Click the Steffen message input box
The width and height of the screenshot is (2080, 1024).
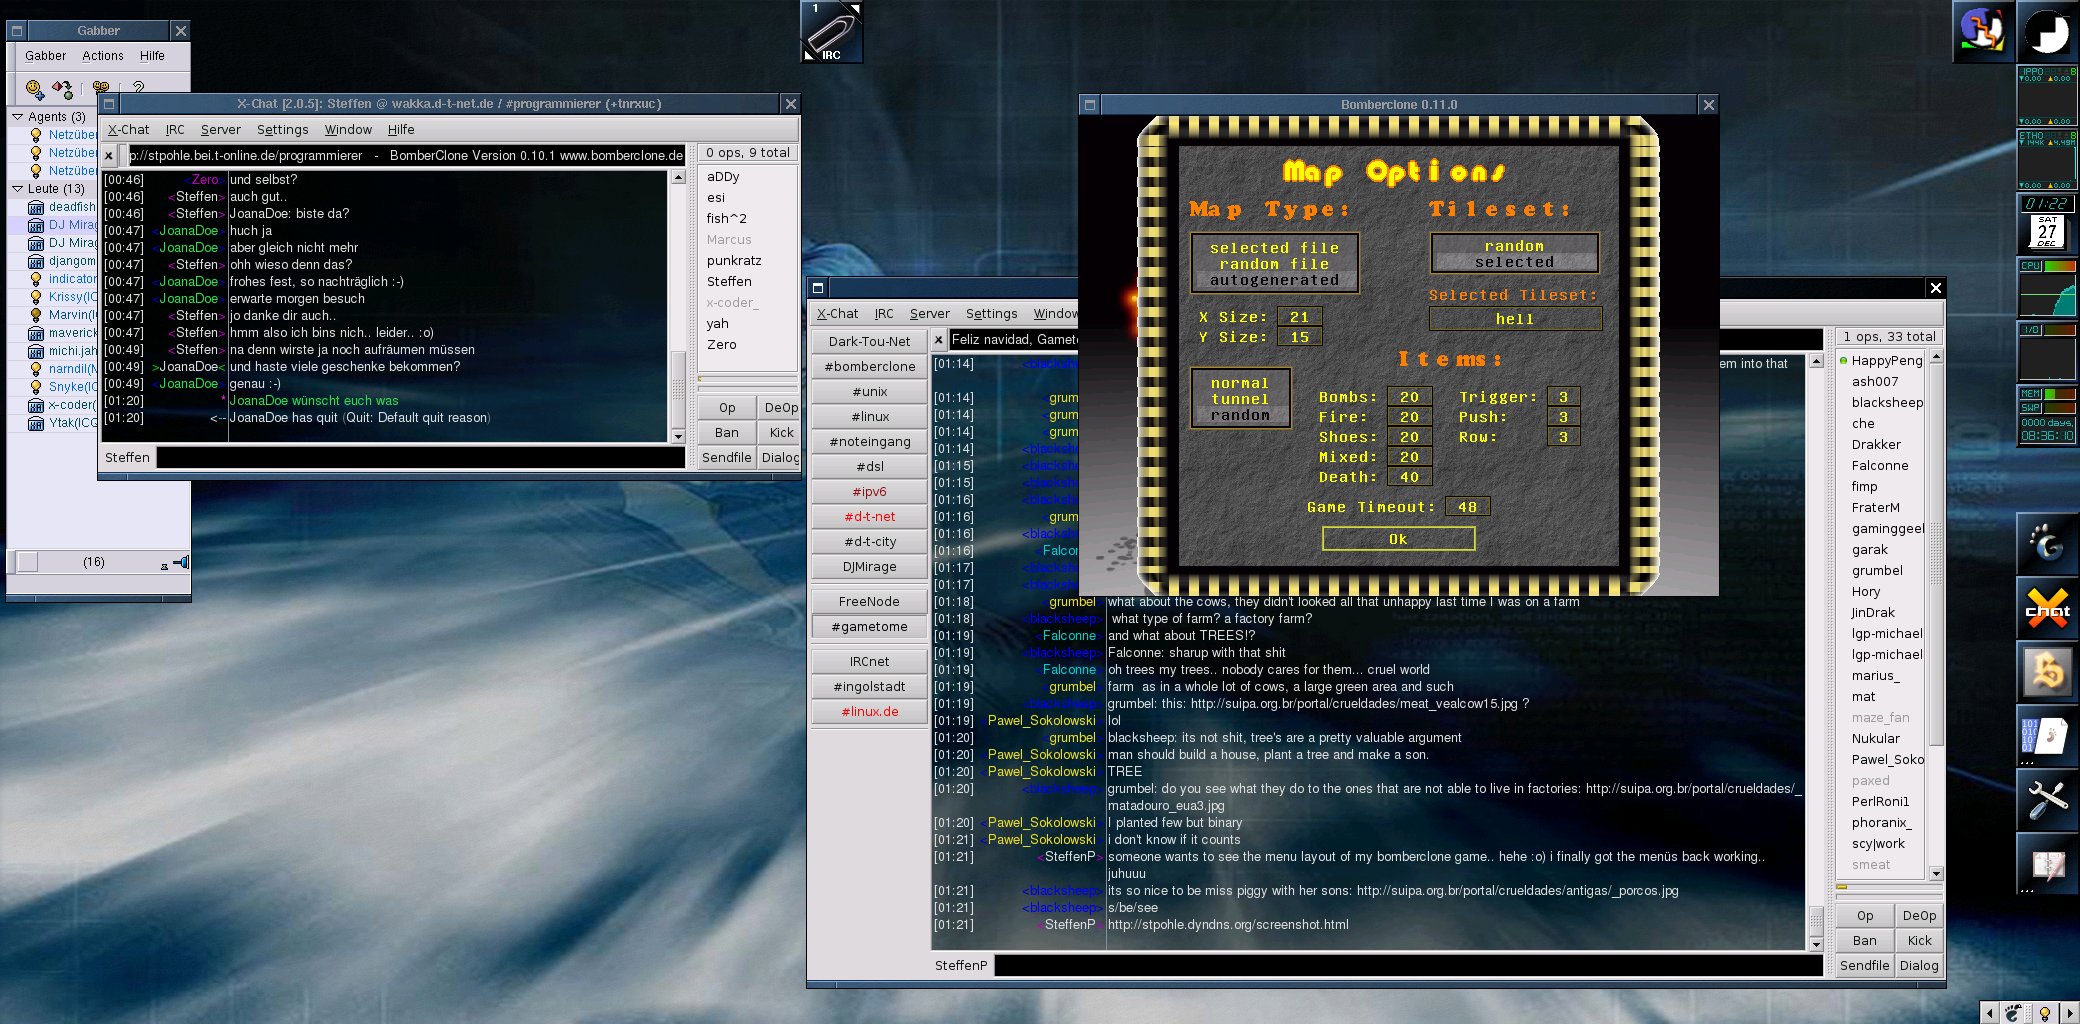click(x=421, y=457)
